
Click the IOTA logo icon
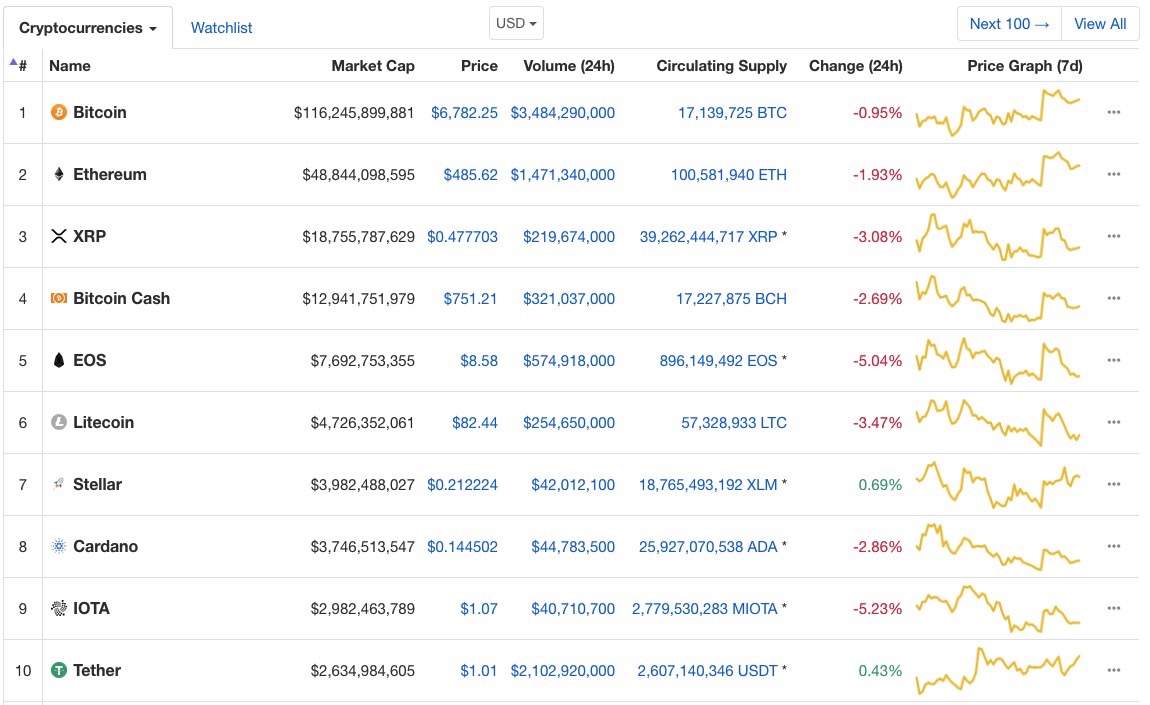pos(59,607)
